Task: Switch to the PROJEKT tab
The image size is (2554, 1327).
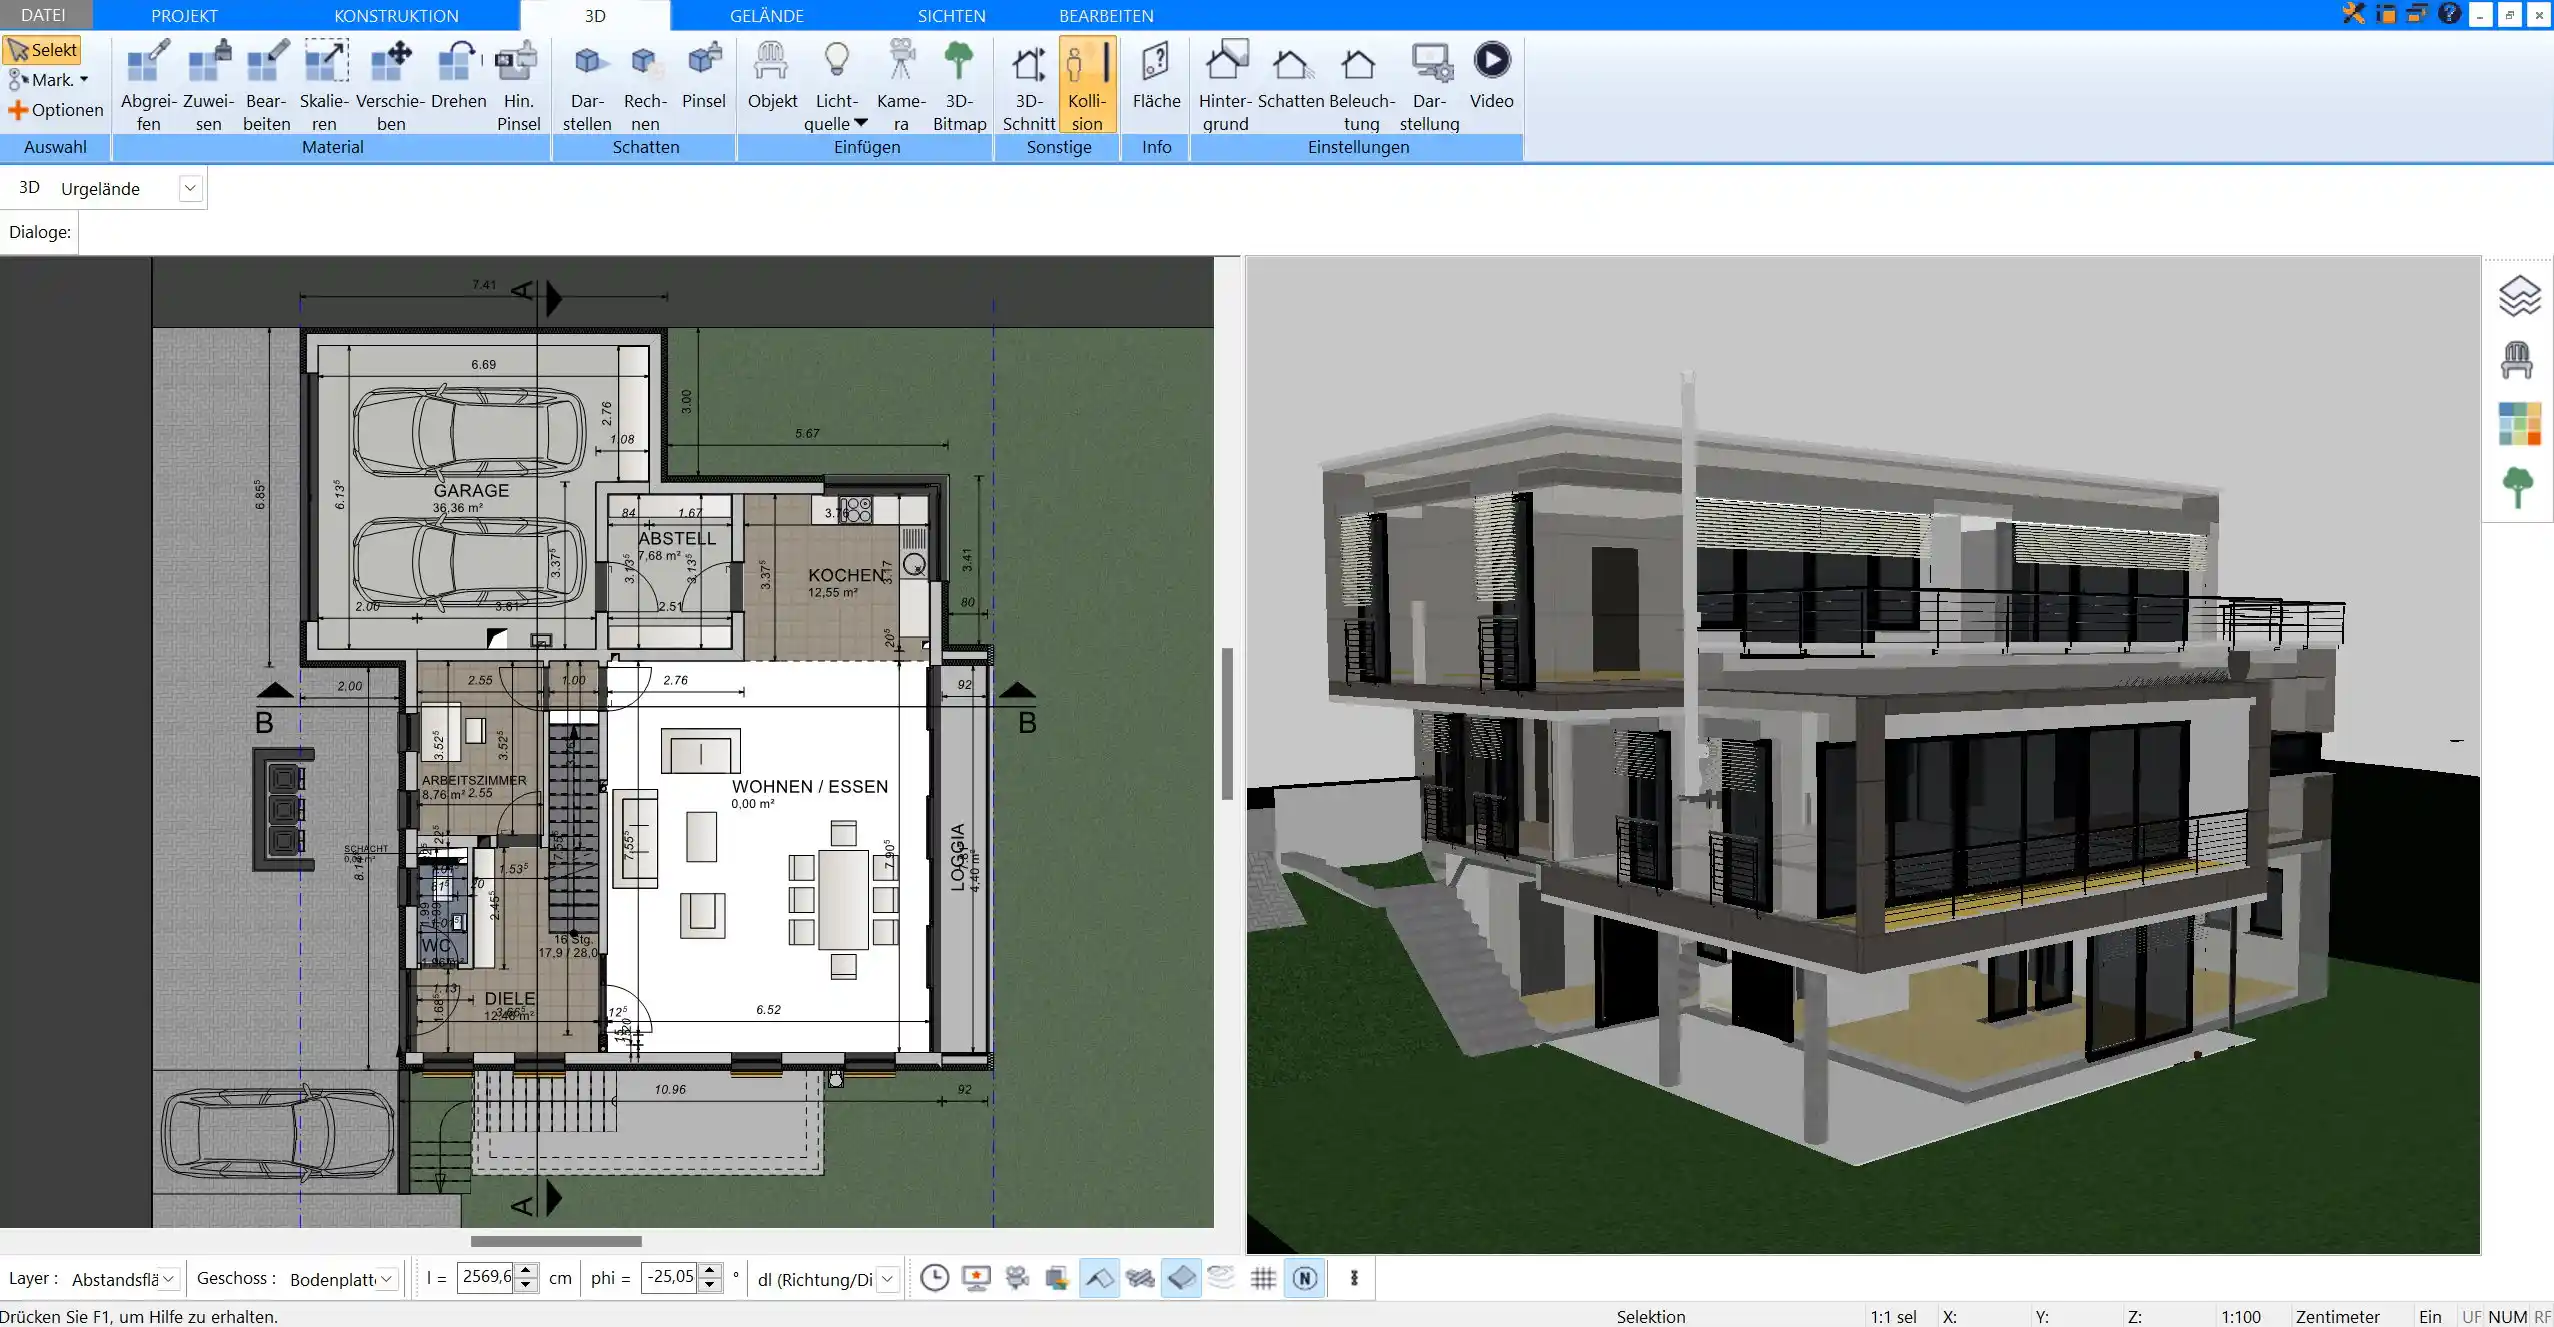Action: point(184,15)
